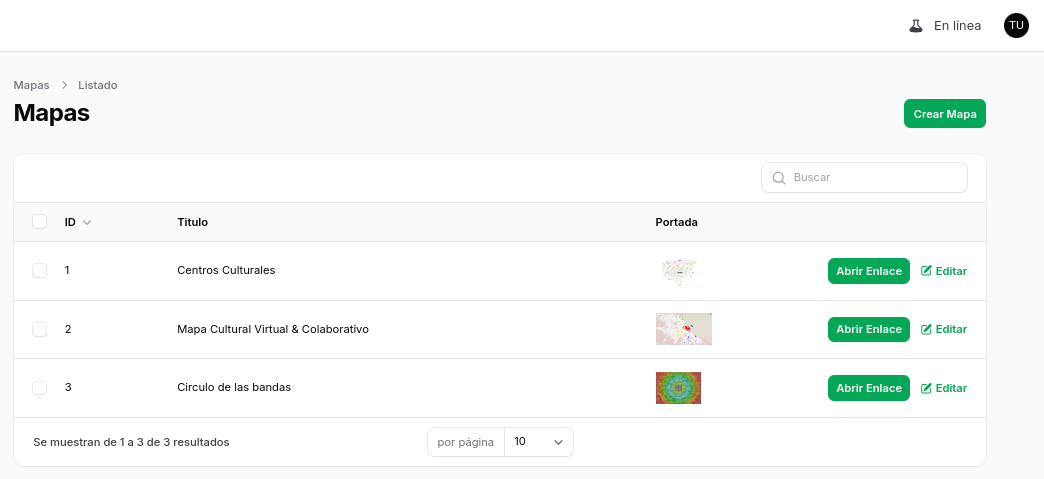Image resolution: width=1044 pixels, height=479 pixels.
Task: Click the breadcrumb chevron between Mapas and Listado
Action: pyautogui.click(x=64, y=85)
